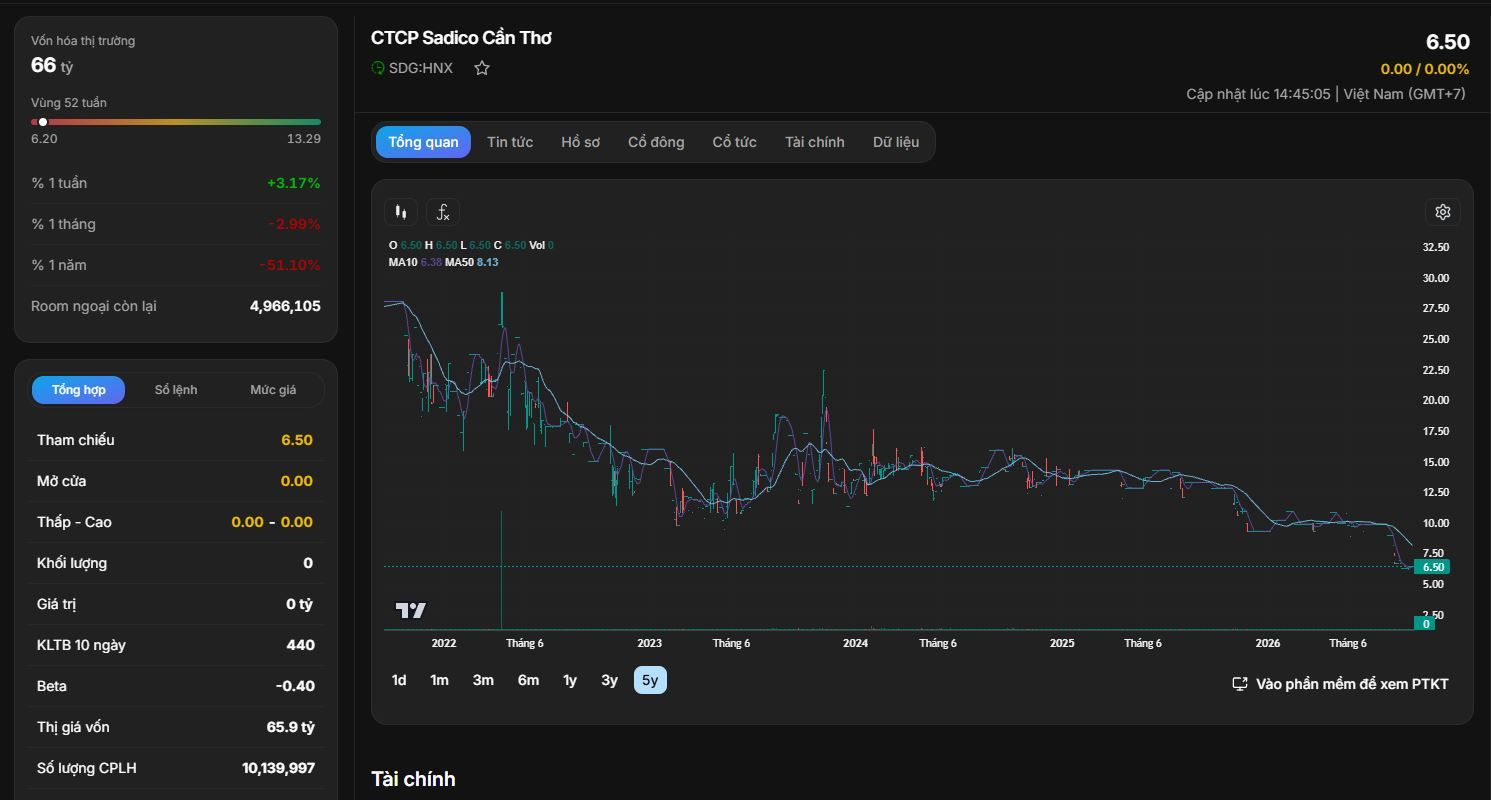Image resolution: width=1491 pixels, height=800 pixels.
Task: Click the 52-week range slider marker
Action: point(43,122)
